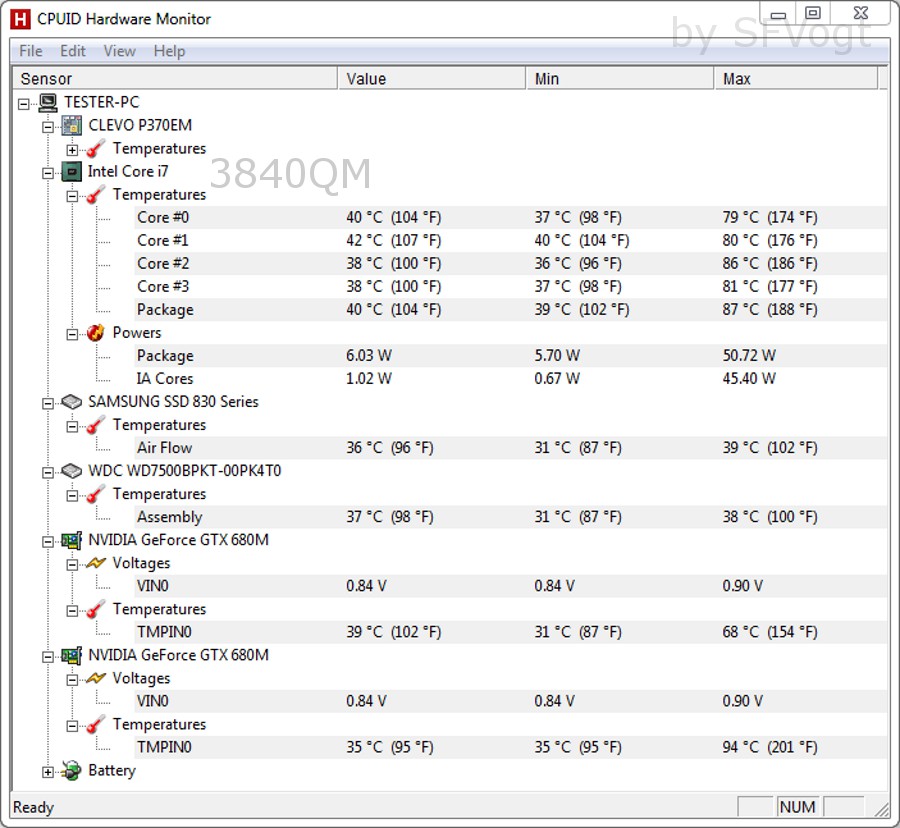900x828 pixels.
Task: Click the flame icon beside Powers
Action: click(96, 333)
